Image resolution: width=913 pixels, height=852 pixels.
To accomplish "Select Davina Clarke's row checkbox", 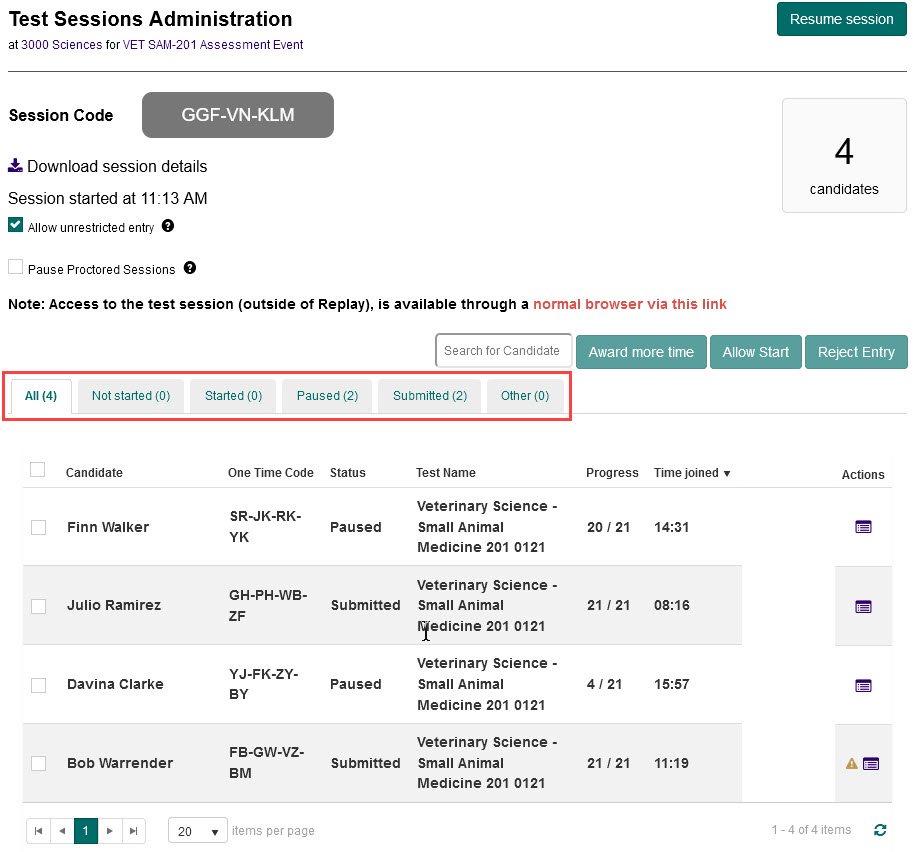I will (38, 685).
